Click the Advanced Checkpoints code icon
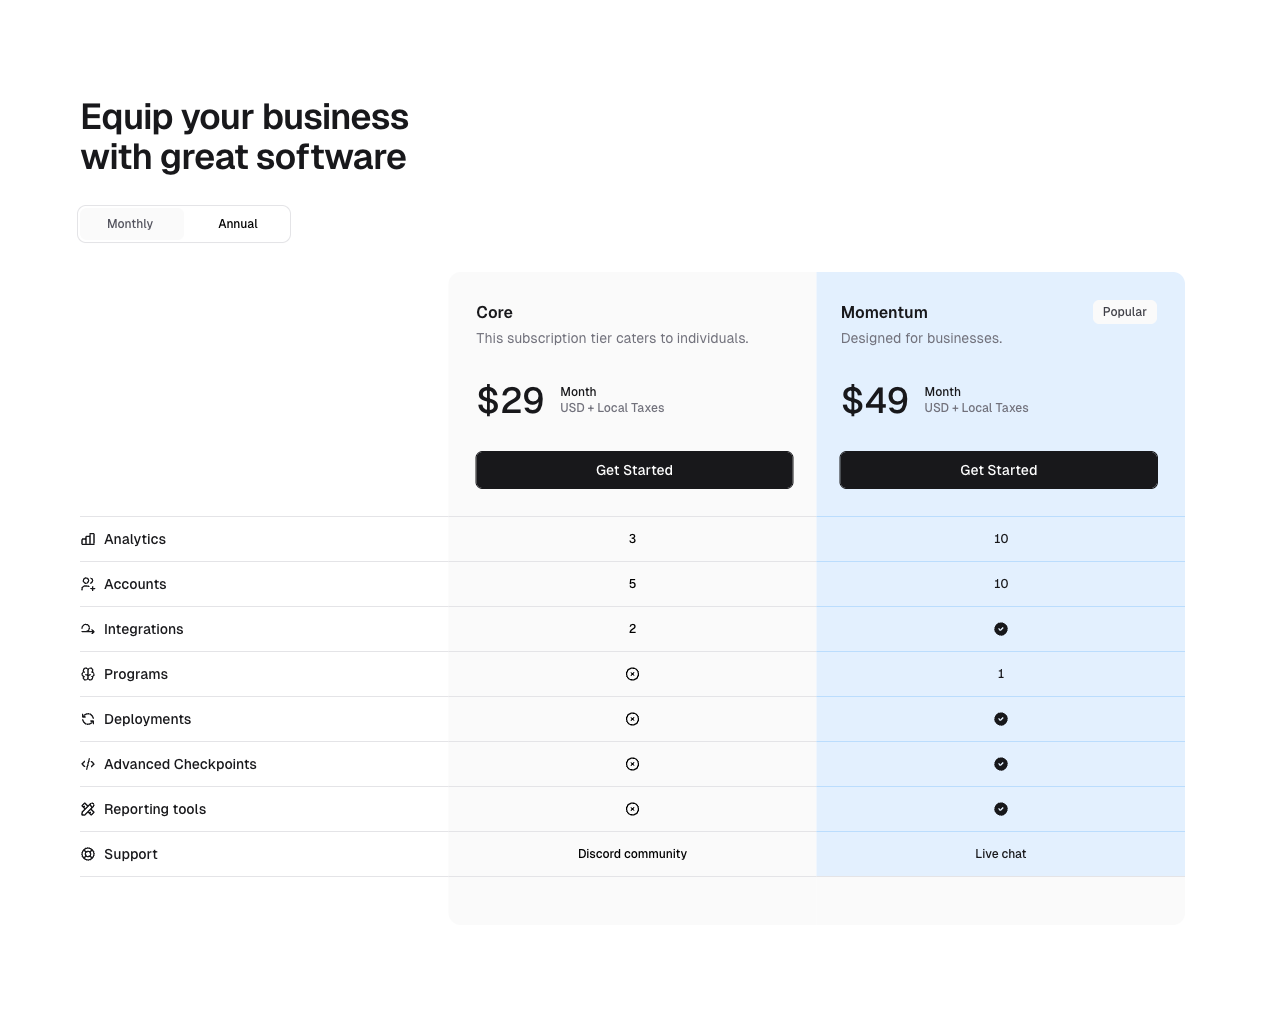1265x1021 pixels. (88, 764)
